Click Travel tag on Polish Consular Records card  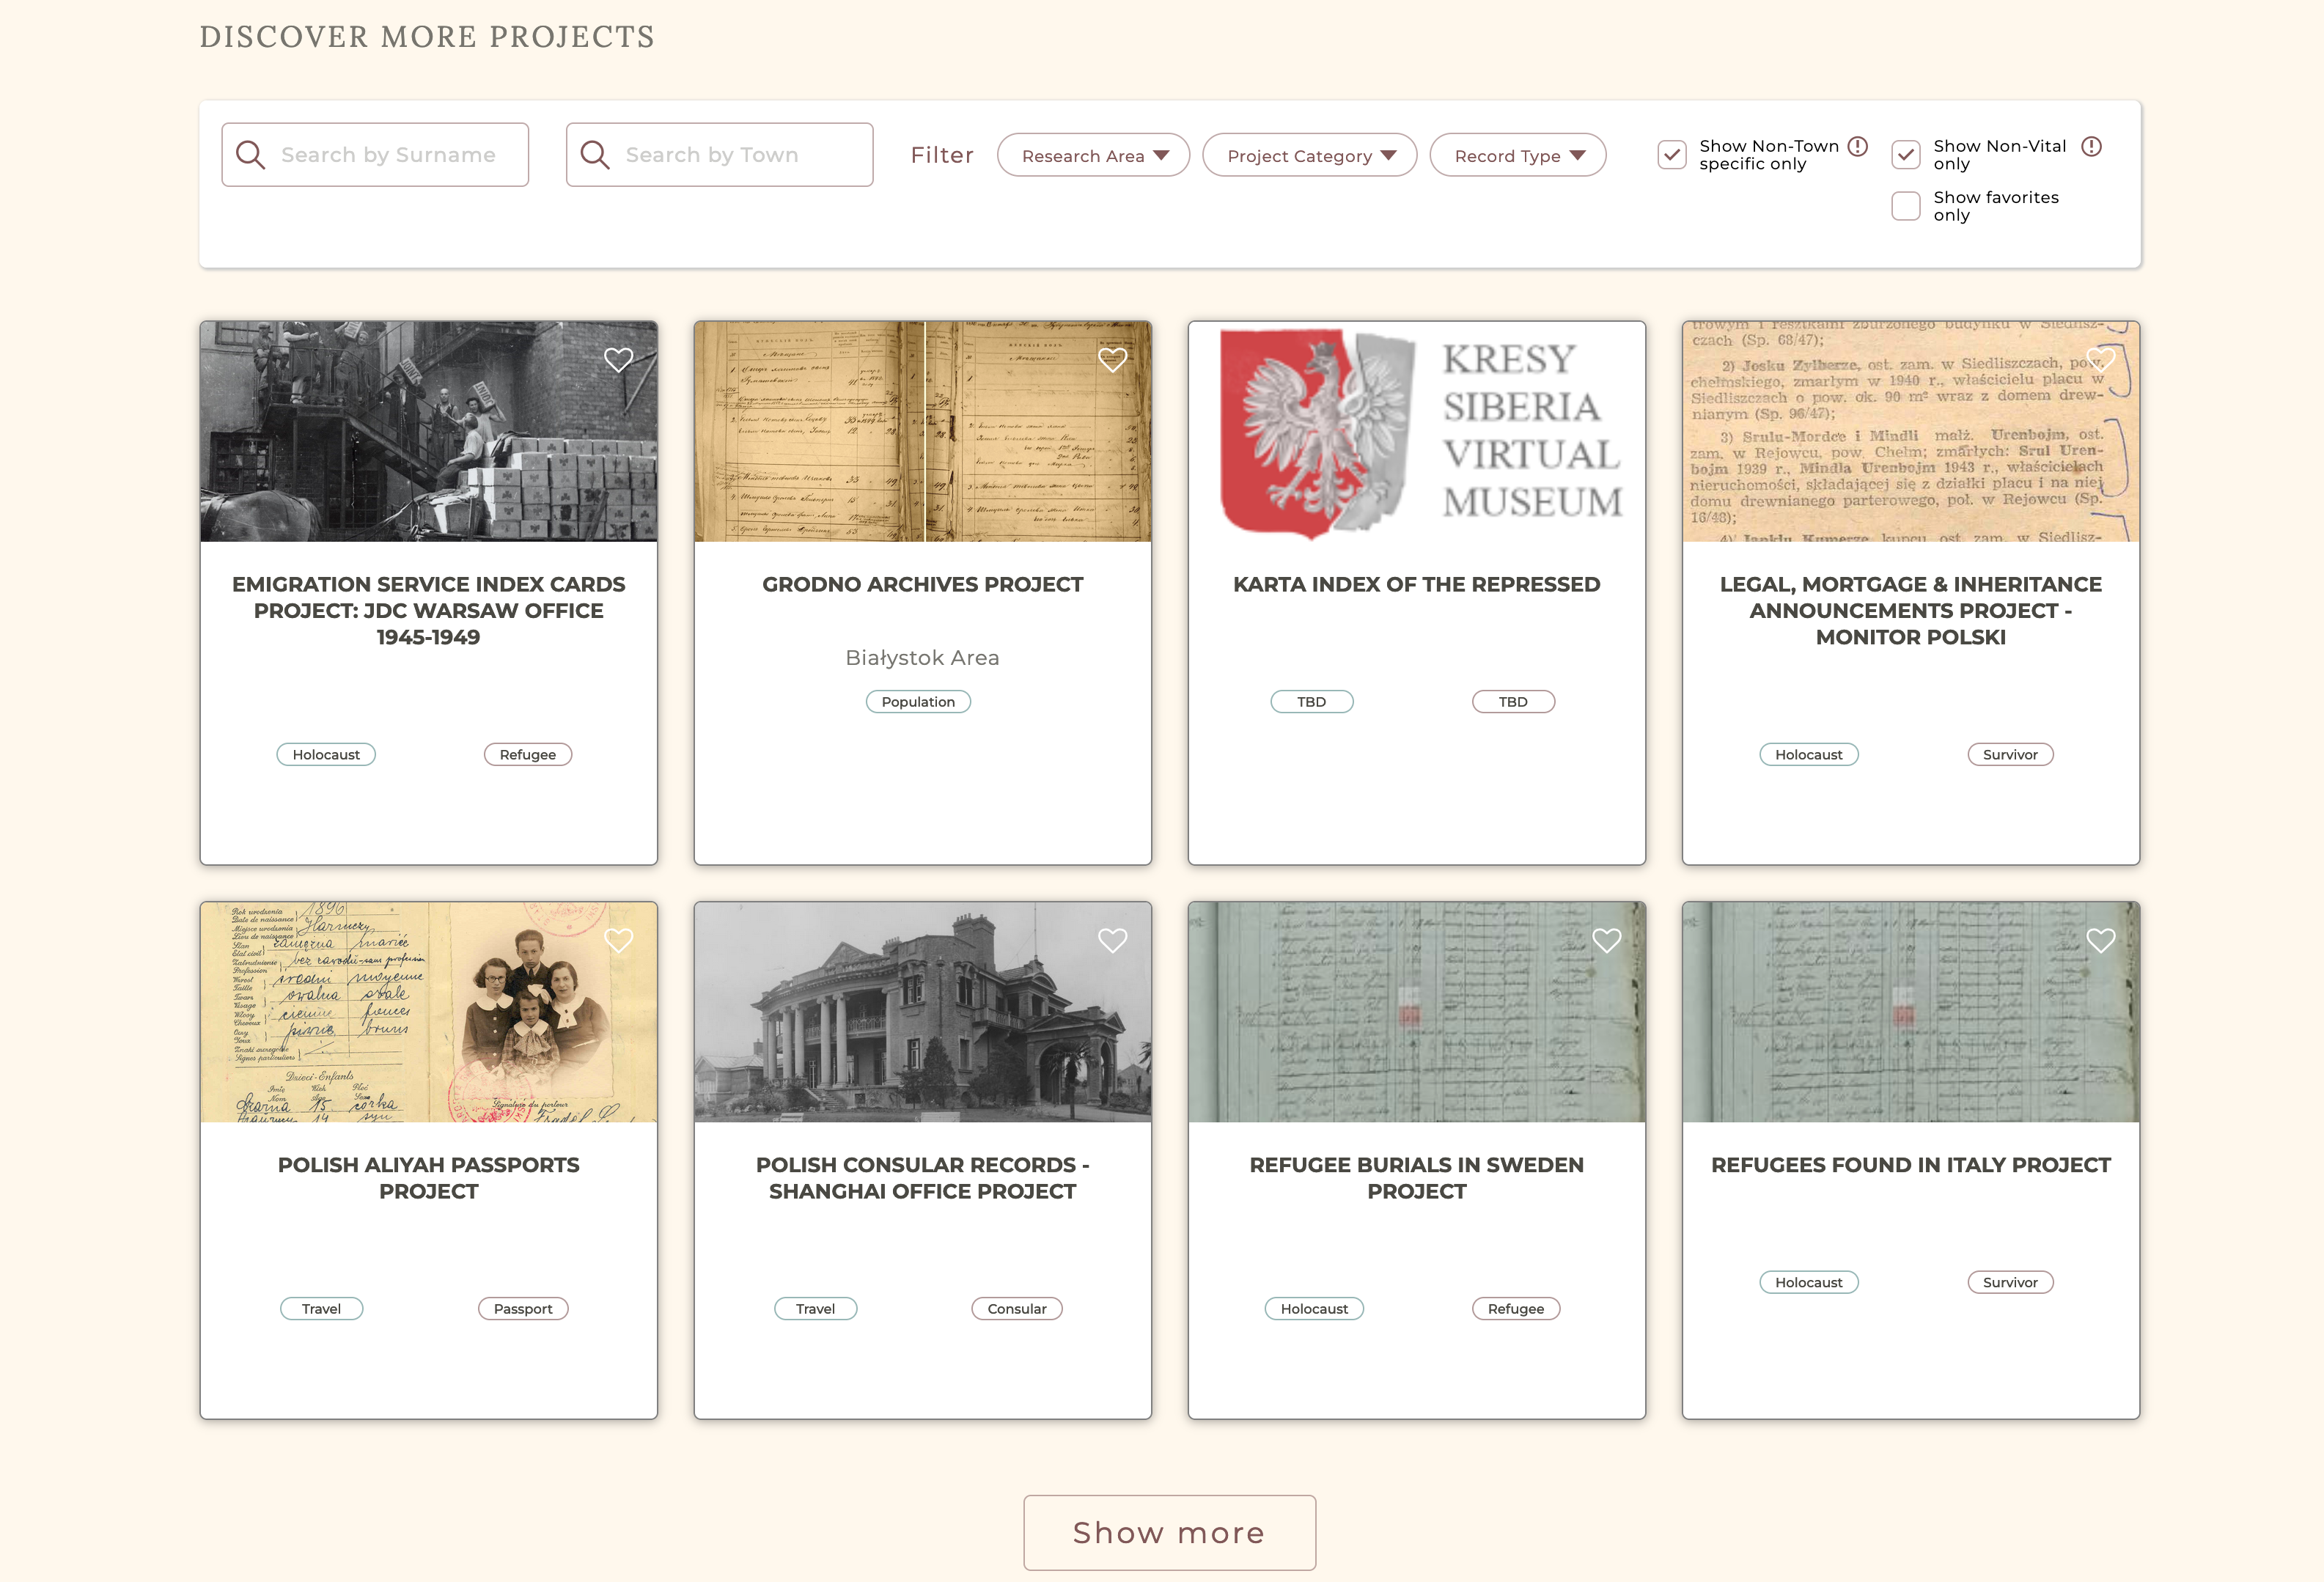(x=815, y=1309)
